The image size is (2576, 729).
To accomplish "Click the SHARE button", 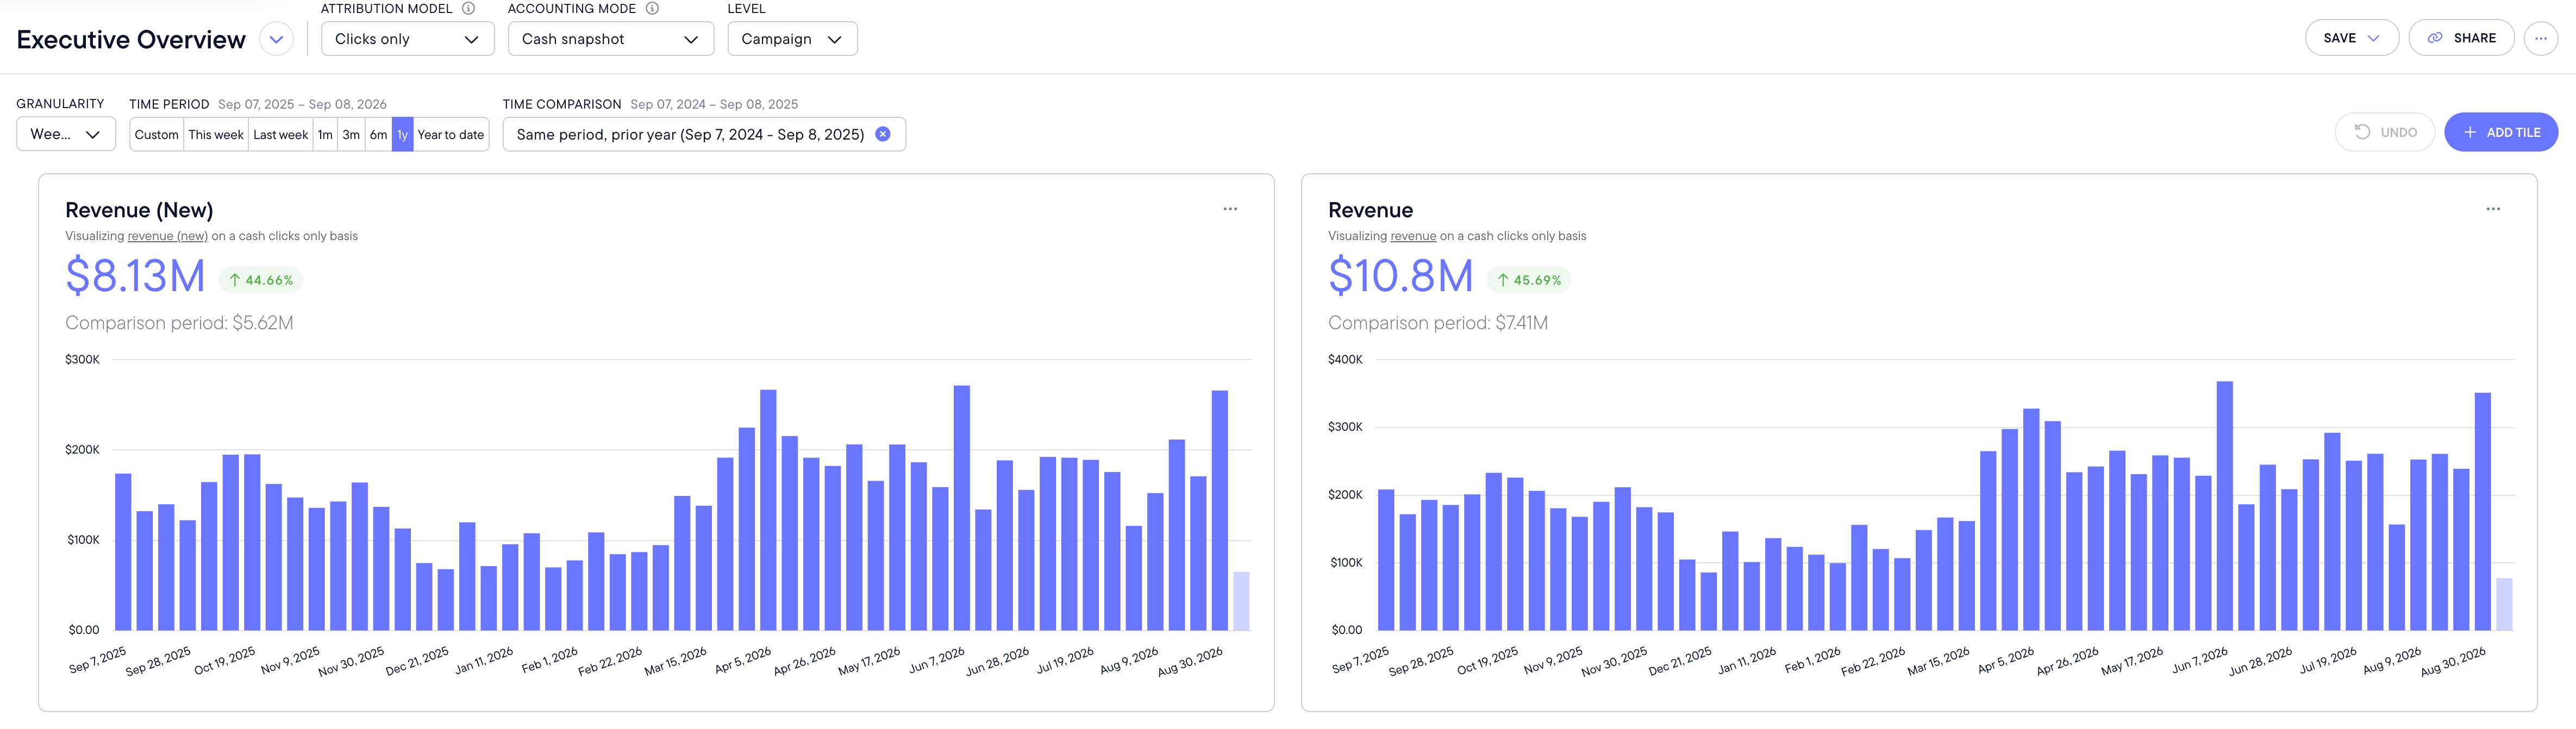I will click(x=2461, y=38).
